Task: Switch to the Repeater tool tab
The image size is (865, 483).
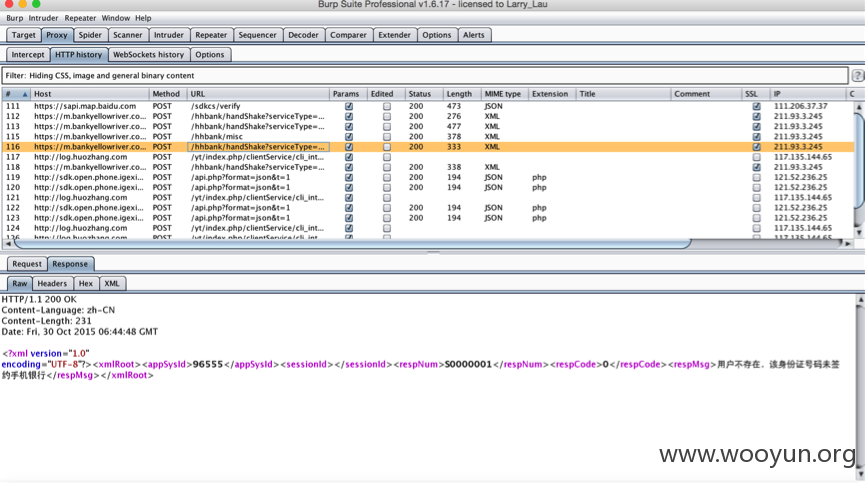Action: [211, 35]
